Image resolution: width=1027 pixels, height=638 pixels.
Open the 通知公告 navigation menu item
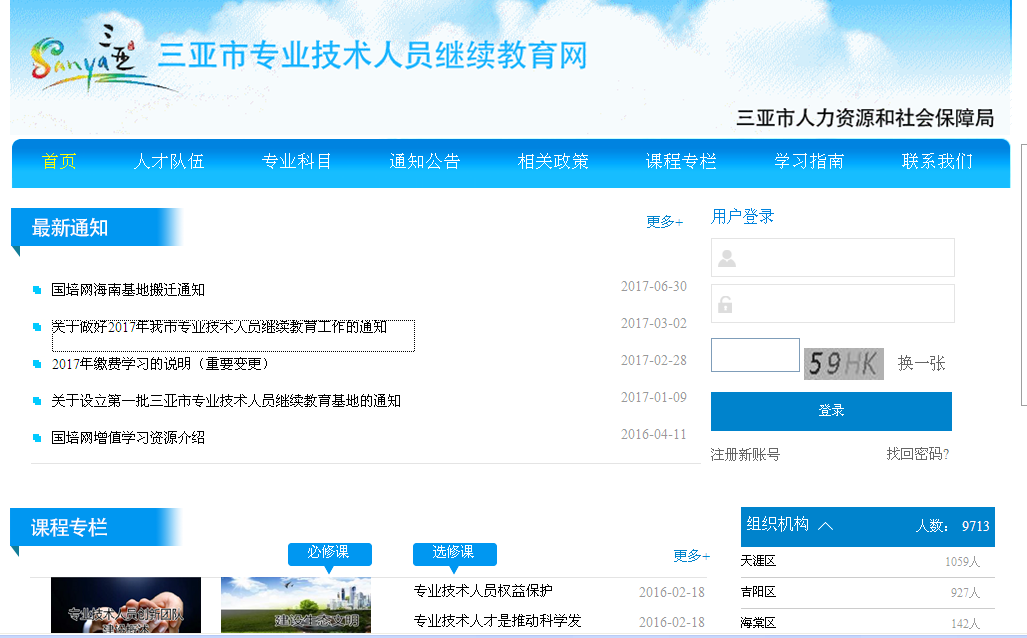pyautogui.click(x=425, y=162)
